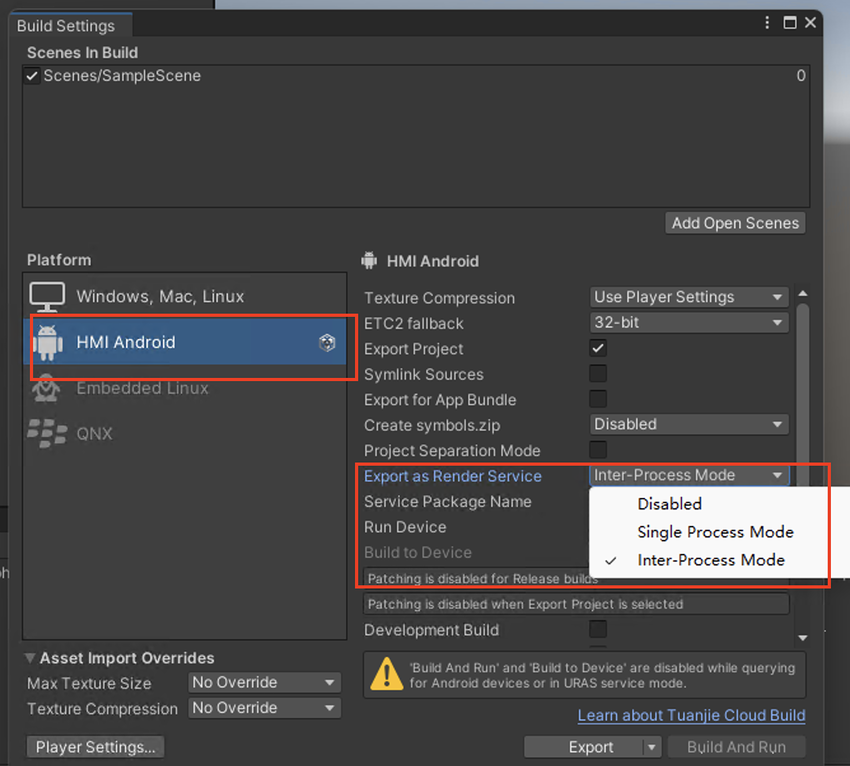850x766 pixels.
Task: Select the Windows, Mac, Linux monitor icon
Action: tap(47, 296)
